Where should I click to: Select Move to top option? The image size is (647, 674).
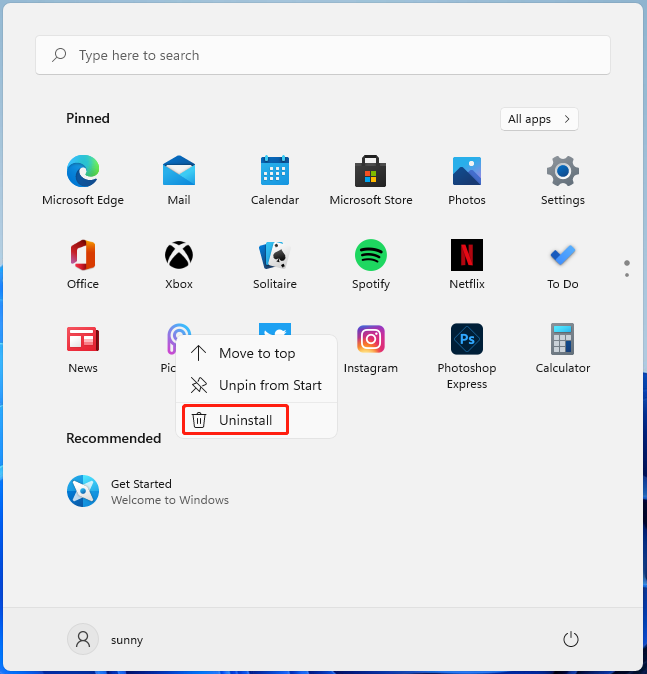[x=257, y=353]
